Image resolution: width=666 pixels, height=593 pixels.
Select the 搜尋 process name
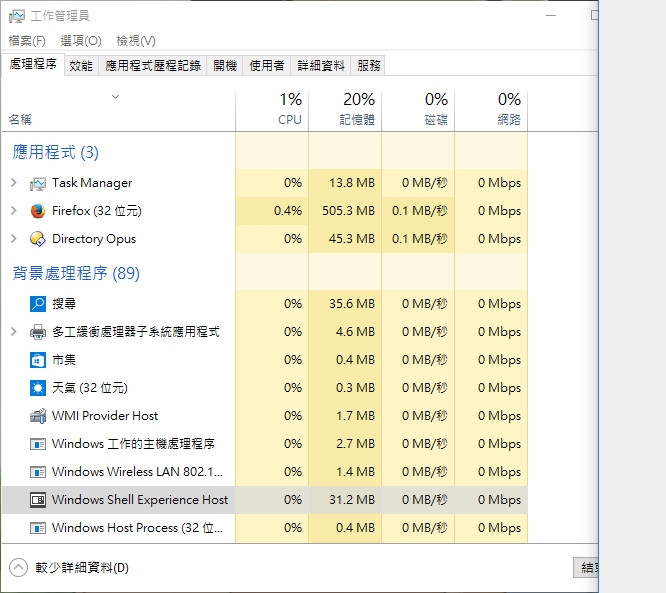click(x=64, y=304)
